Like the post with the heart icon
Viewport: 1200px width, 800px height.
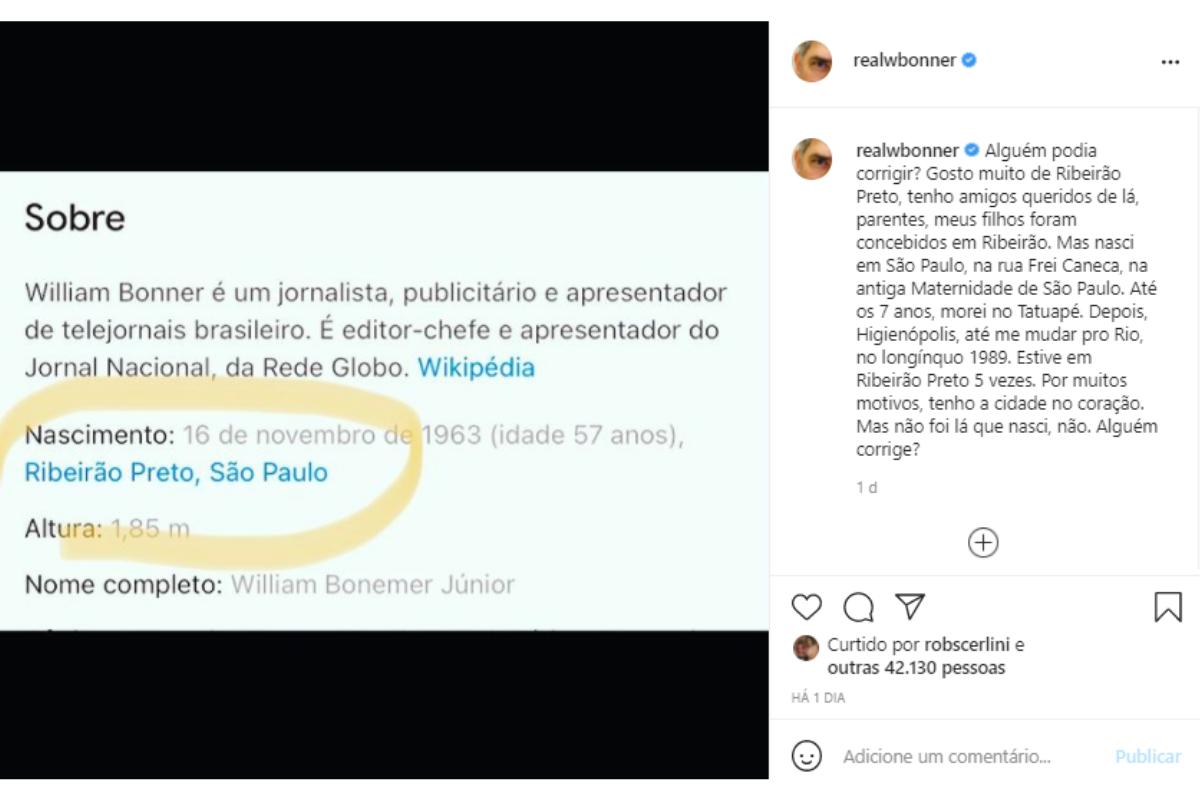click(x=806, y=607)
